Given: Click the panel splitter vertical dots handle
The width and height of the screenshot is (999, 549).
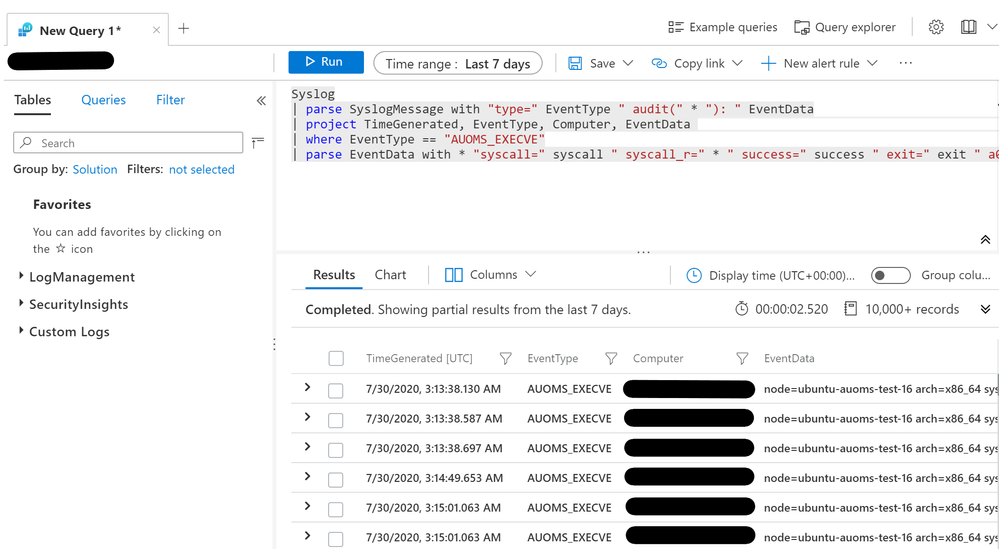Looking at the screenshot, I should (274, 345).
